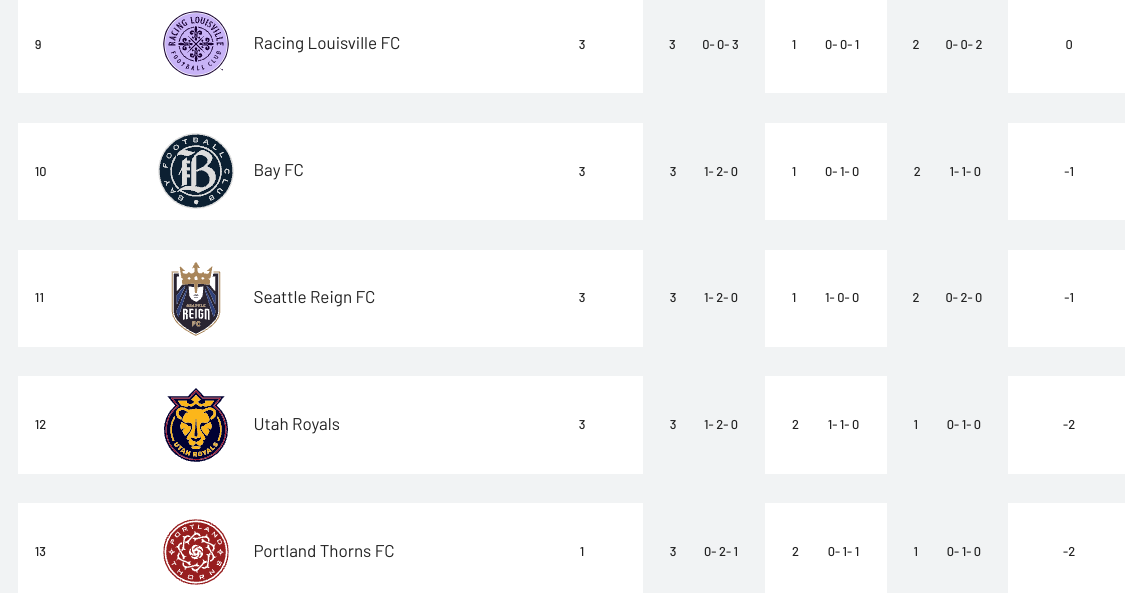Click Racing Louisville's goal difference 0

[1069, 44]
